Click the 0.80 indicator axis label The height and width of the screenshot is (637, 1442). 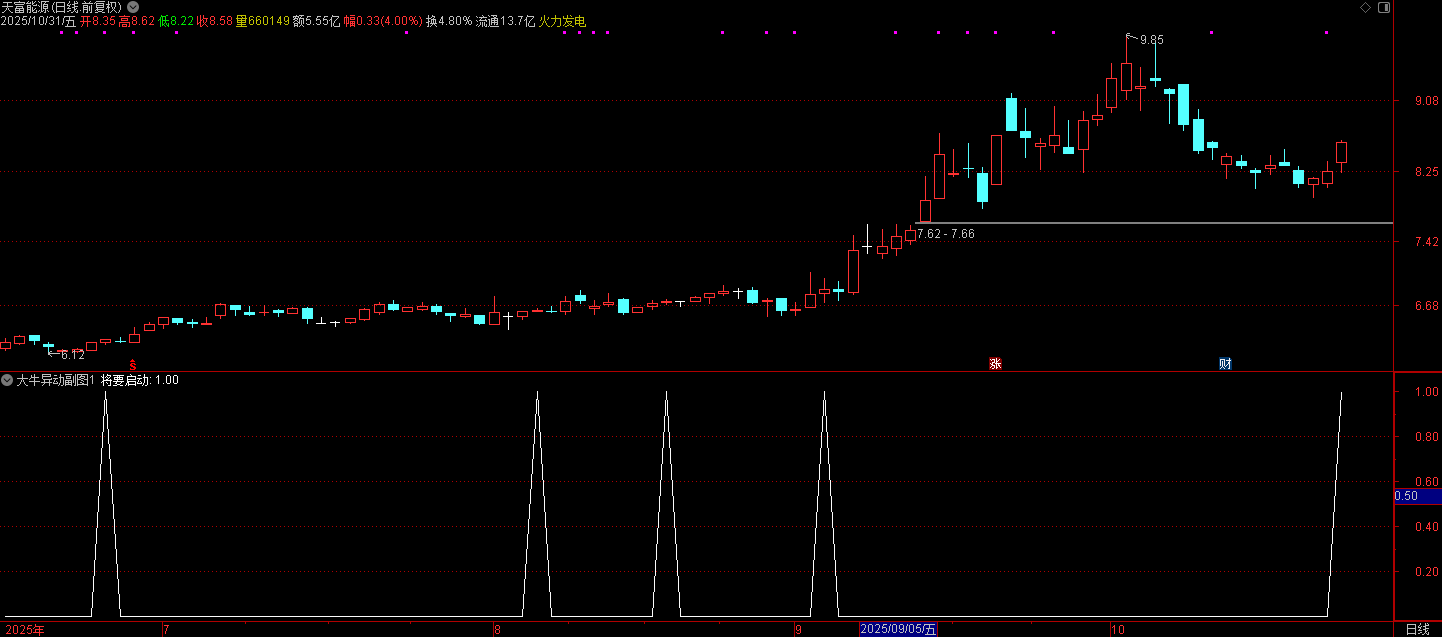(1426, 437)
